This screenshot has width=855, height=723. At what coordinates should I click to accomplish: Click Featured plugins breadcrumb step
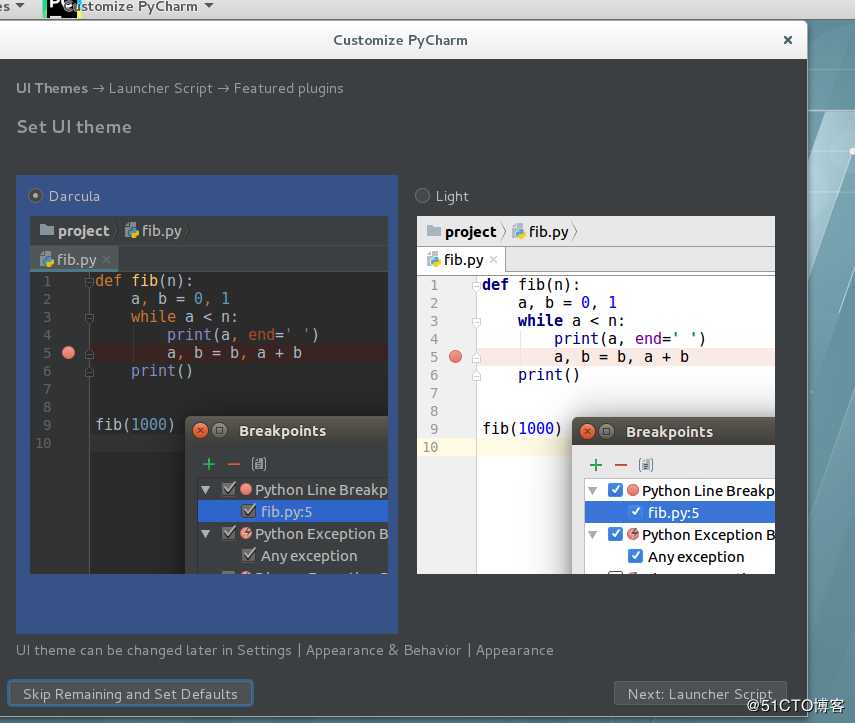(288, 88)
